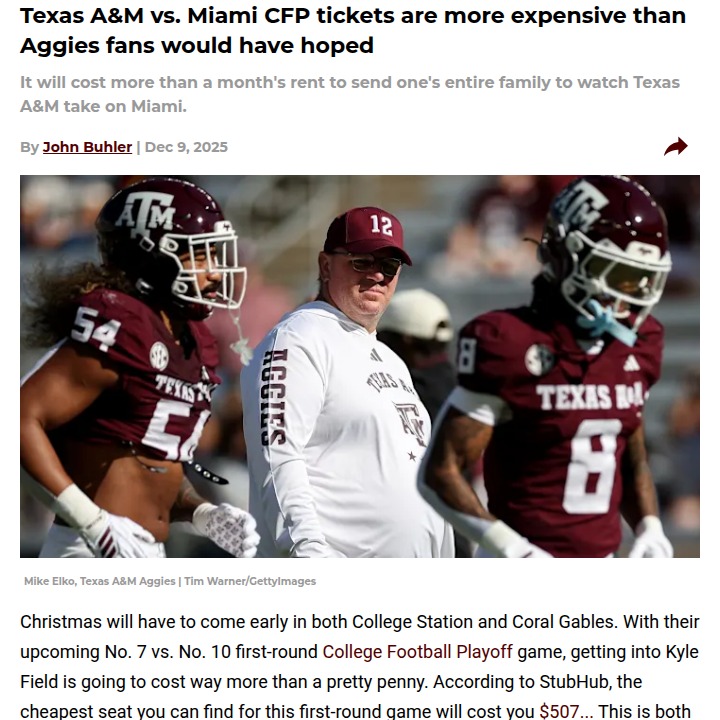Click the subheadline about a month's rent
The height and width of the screenshot is (720, 720).
click(349, 94)
